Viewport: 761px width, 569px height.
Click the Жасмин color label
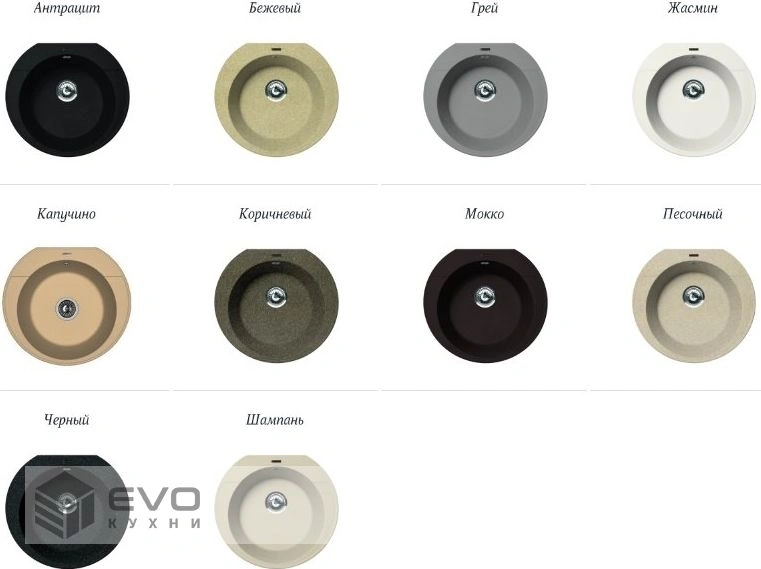693,8
